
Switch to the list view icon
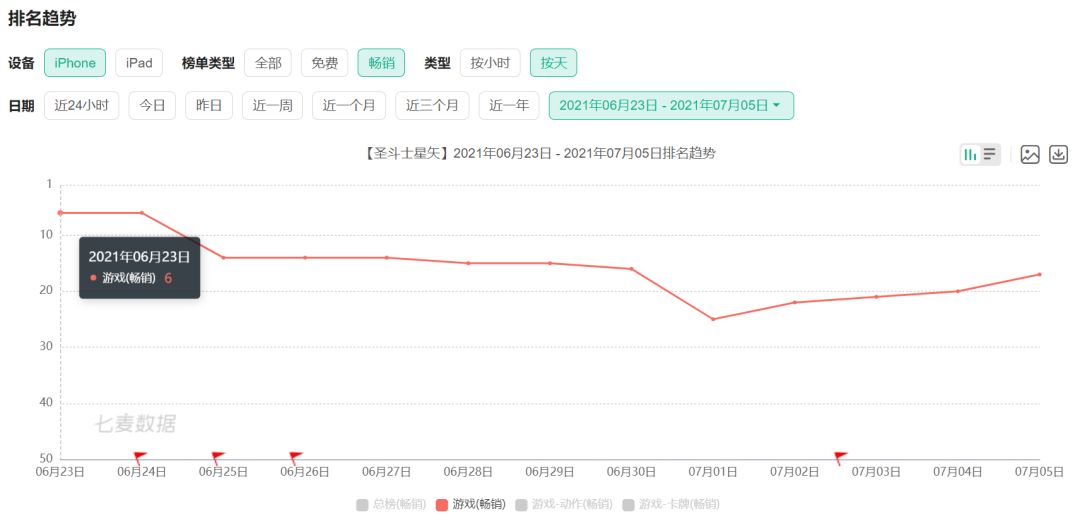click(989, 154)
